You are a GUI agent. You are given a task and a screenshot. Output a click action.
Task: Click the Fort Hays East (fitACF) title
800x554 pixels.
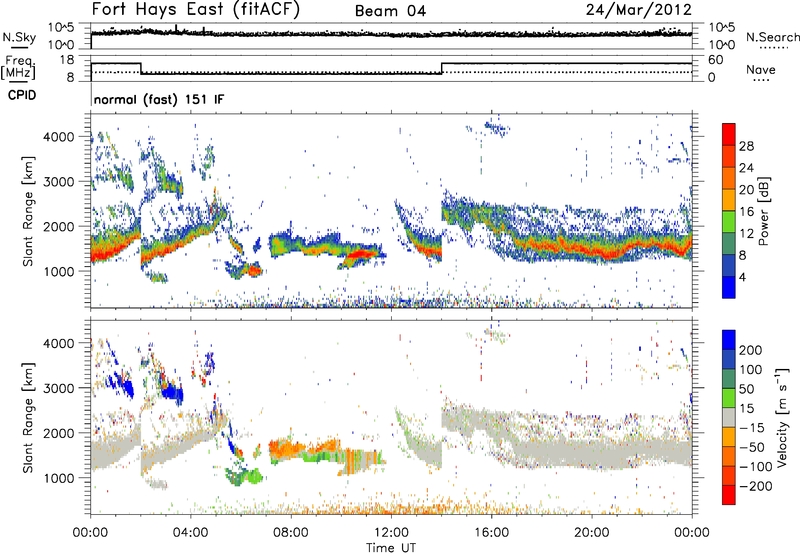[196, 10]
